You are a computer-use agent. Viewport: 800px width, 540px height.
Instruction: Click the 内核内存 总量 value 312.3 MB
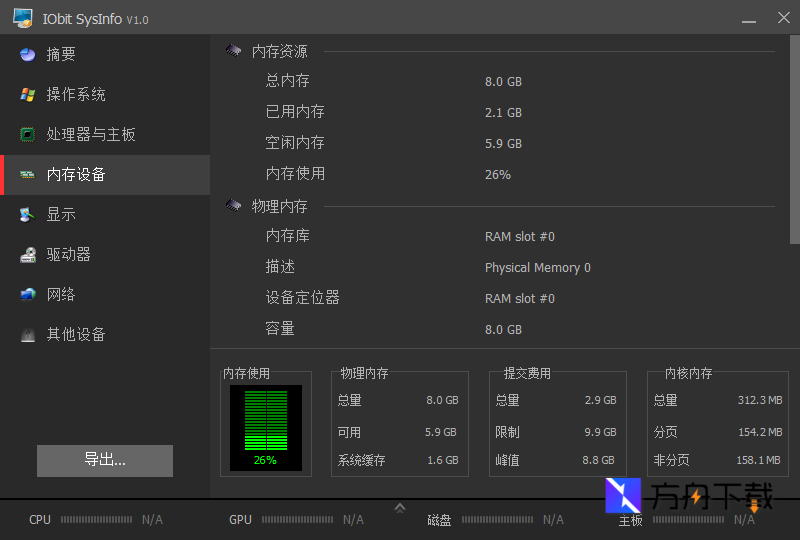click(760, 400)
